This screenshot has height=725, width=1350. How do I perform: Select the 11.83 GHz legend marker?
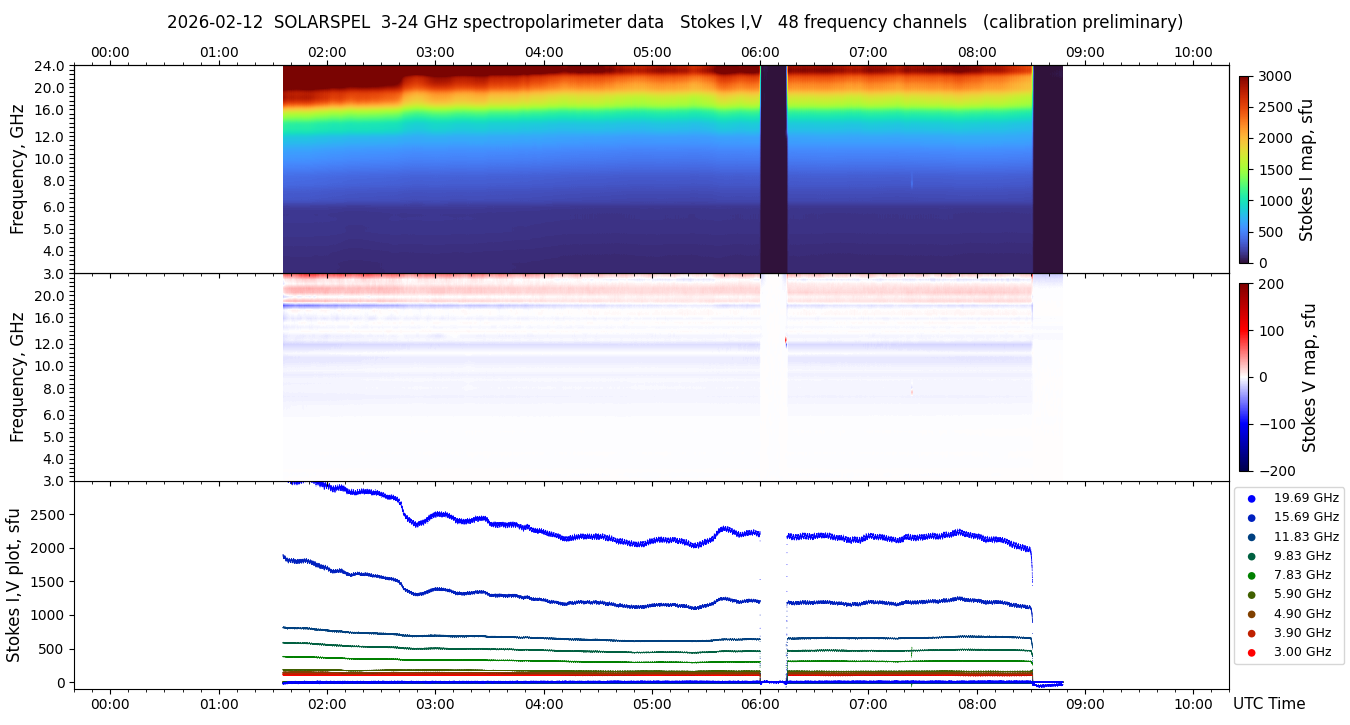tap(1251, 537)
